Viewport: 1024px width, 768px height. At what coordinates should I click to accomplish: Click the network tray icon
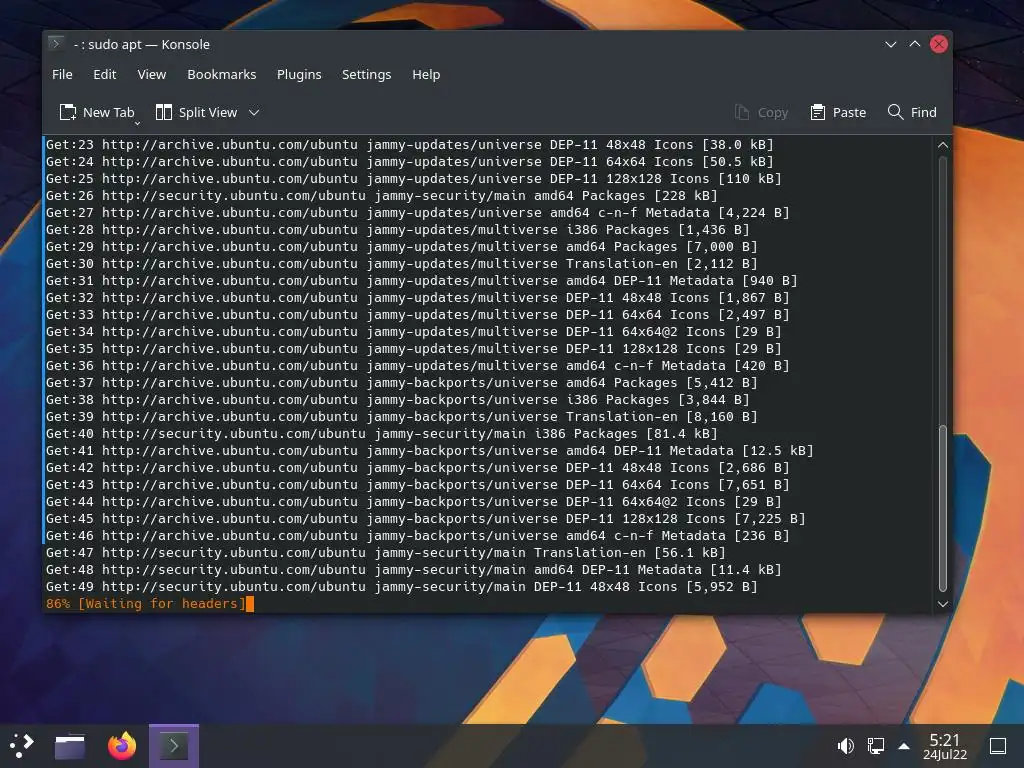(x=876, y=746)
